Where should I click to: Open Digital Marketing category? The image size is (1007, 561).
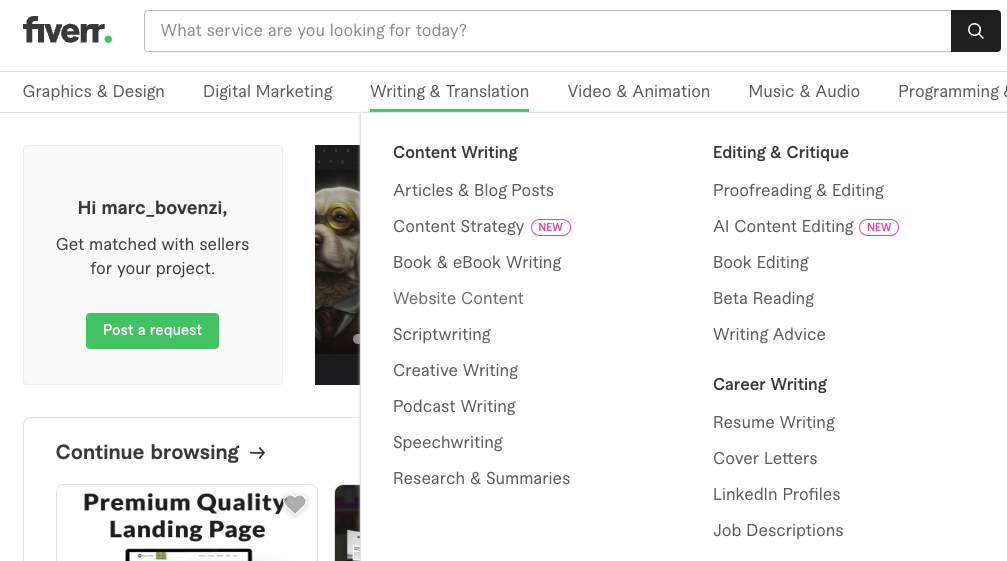[x=268, y=91]
